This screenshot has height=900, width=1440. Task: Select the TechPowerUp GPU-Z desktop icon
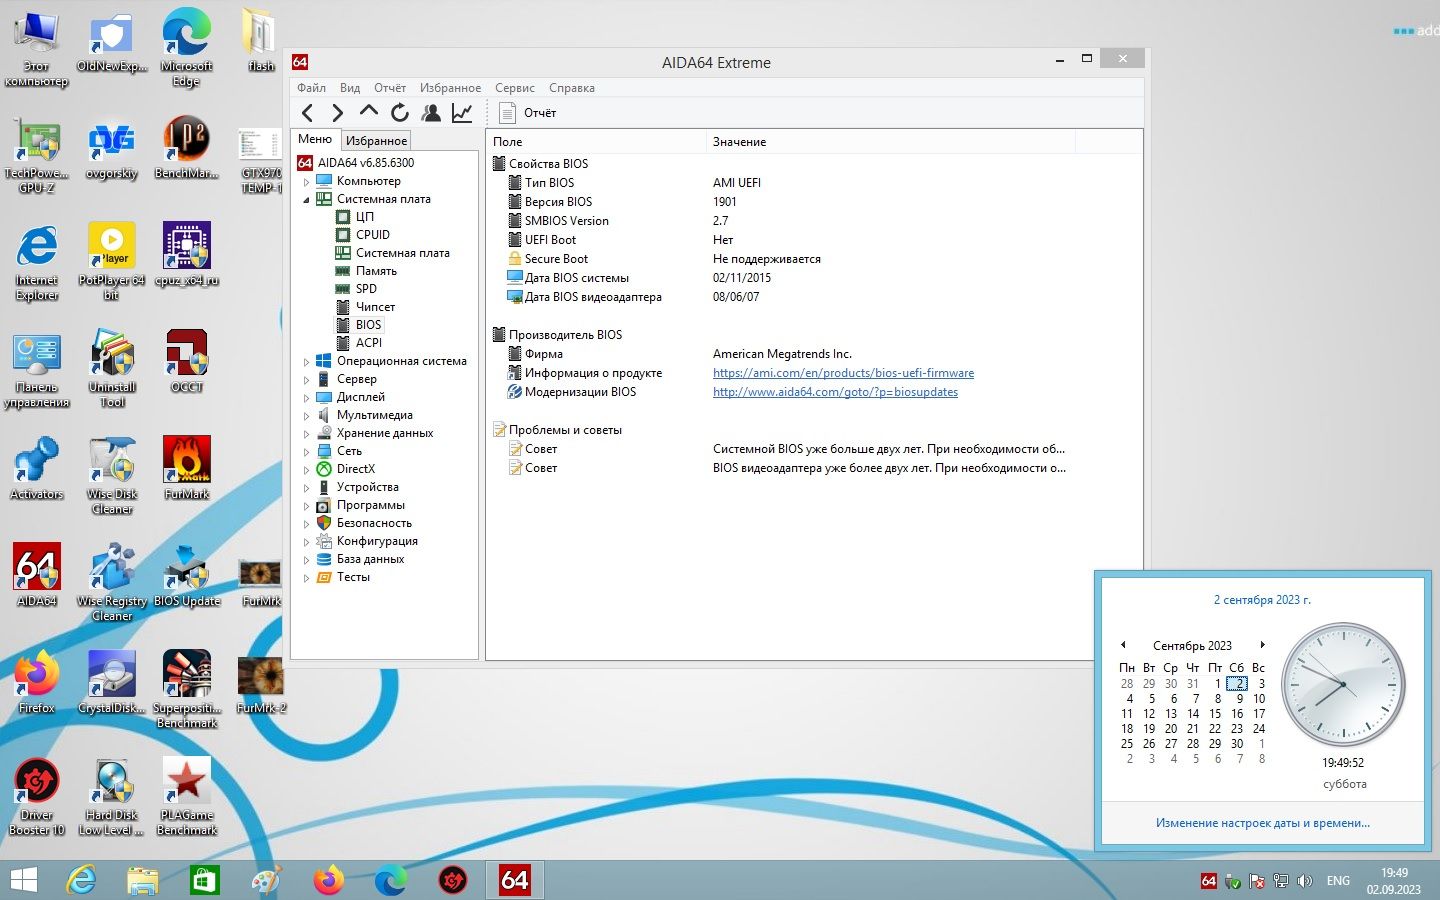[37, 155]
